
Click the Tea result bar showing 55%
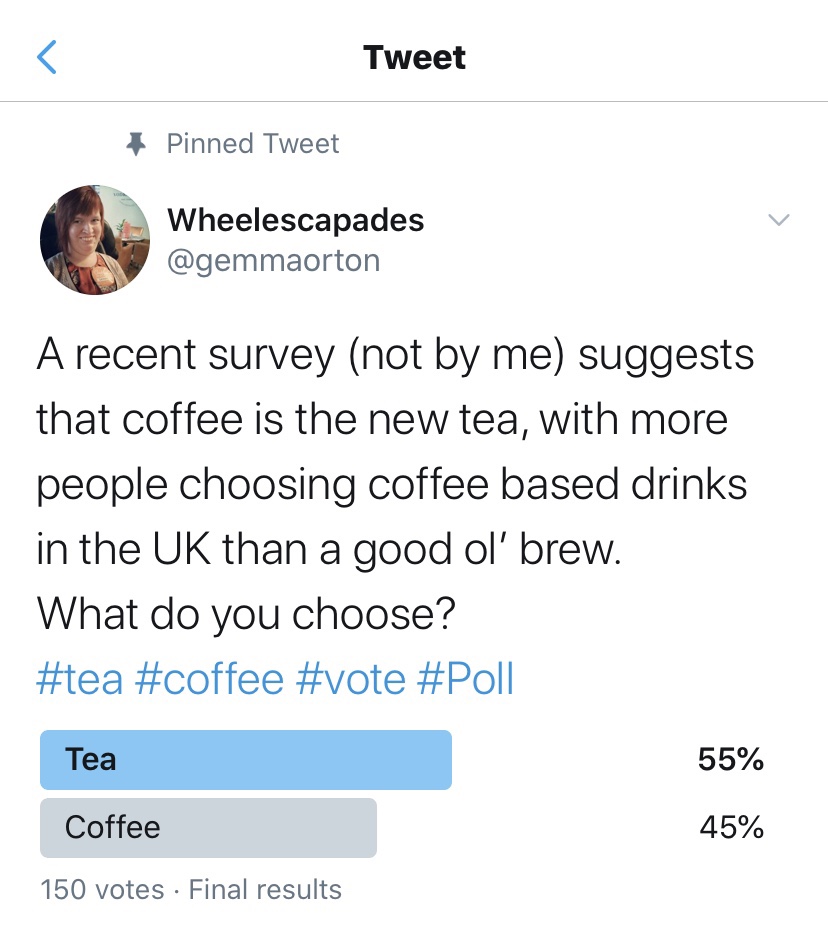(245, 759)
